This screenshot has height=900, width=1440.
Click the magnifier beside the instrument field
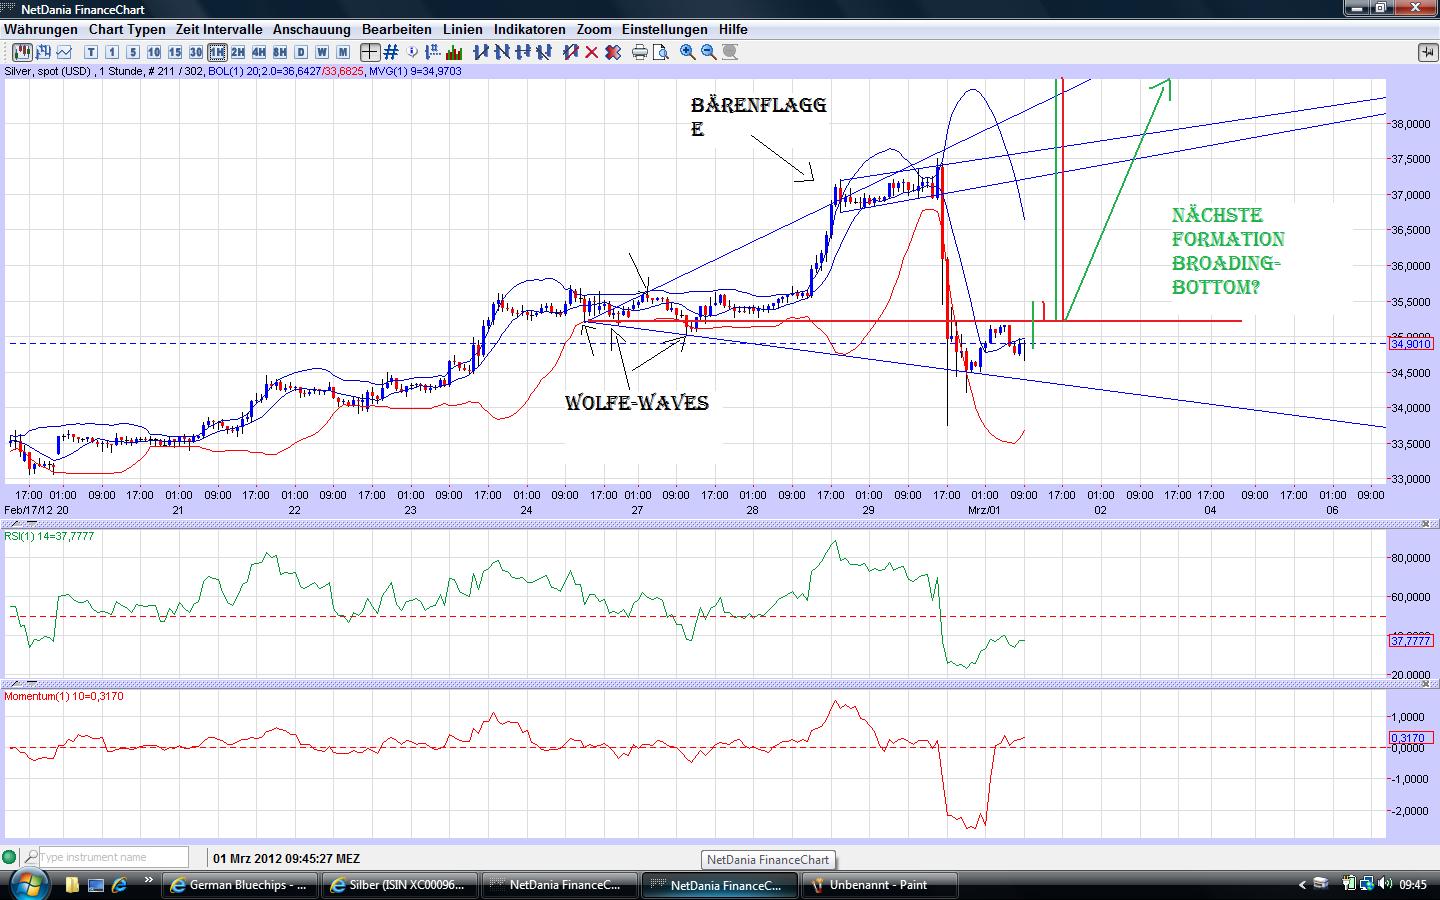[31, 857]
